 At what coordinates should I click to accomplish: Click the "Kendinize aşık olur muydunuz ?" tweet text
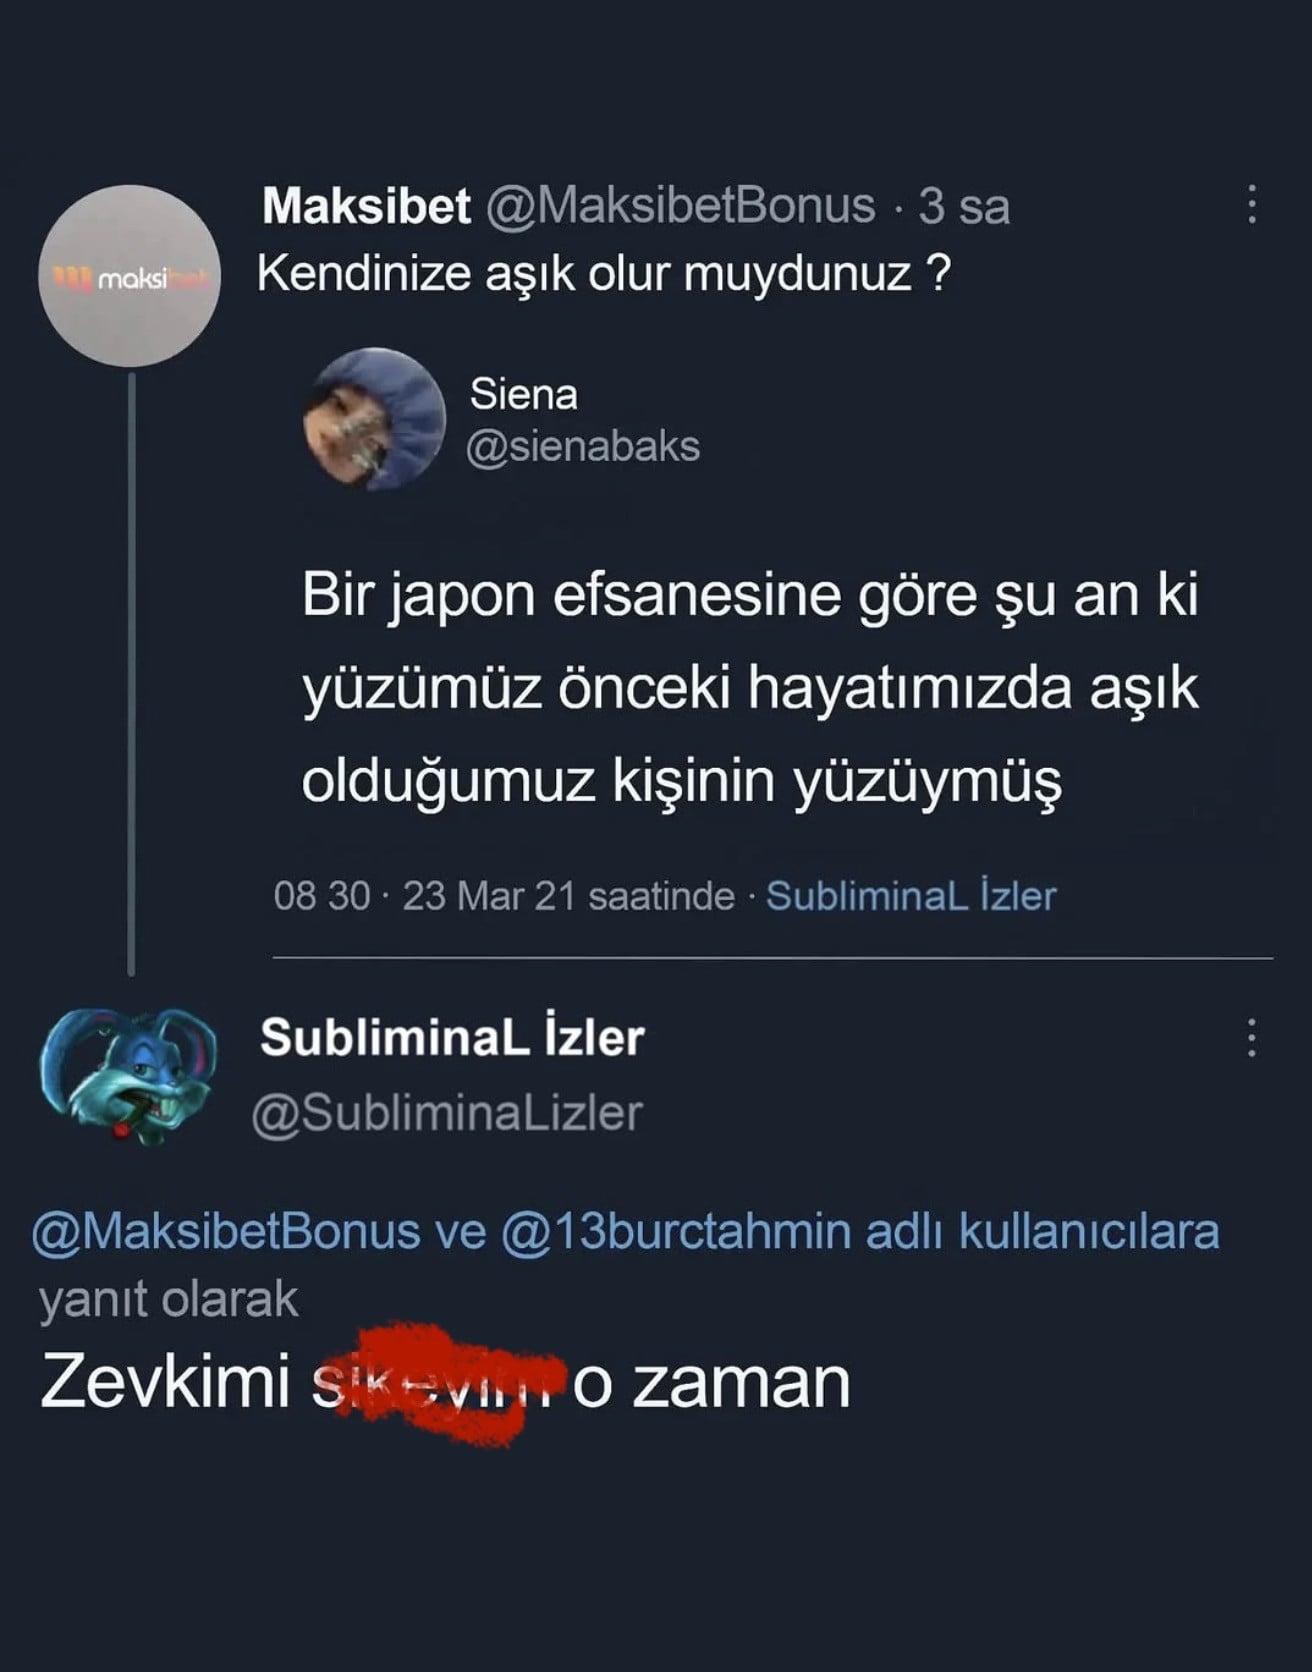point(602,273)
